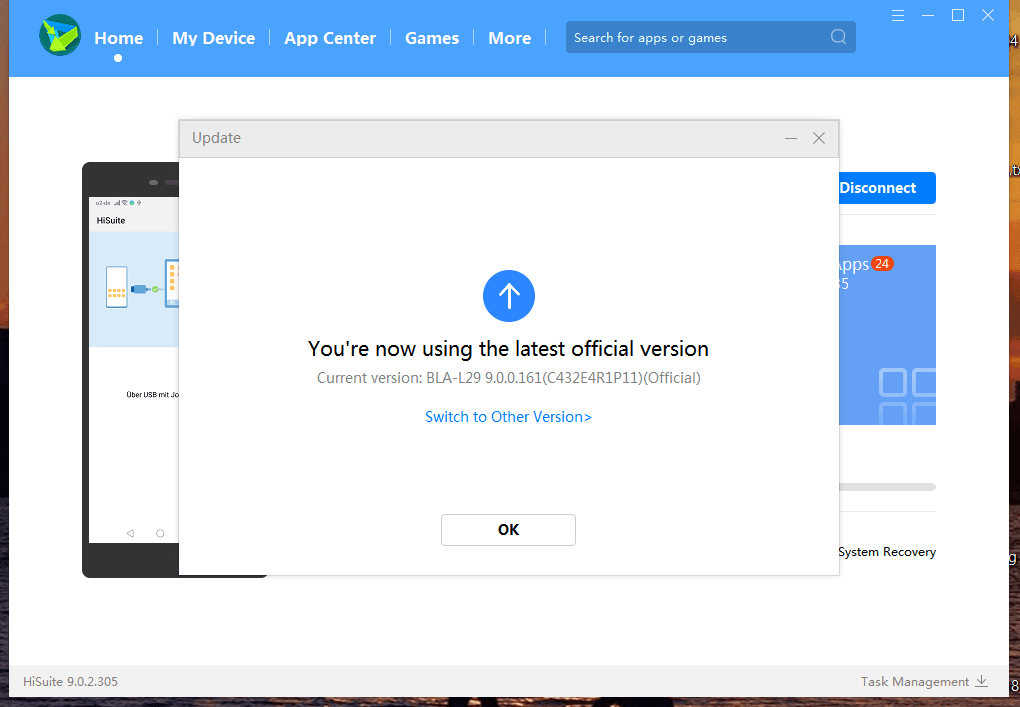Click the Update dialog title
1020x707 pixels.
[x=216, y=138]
